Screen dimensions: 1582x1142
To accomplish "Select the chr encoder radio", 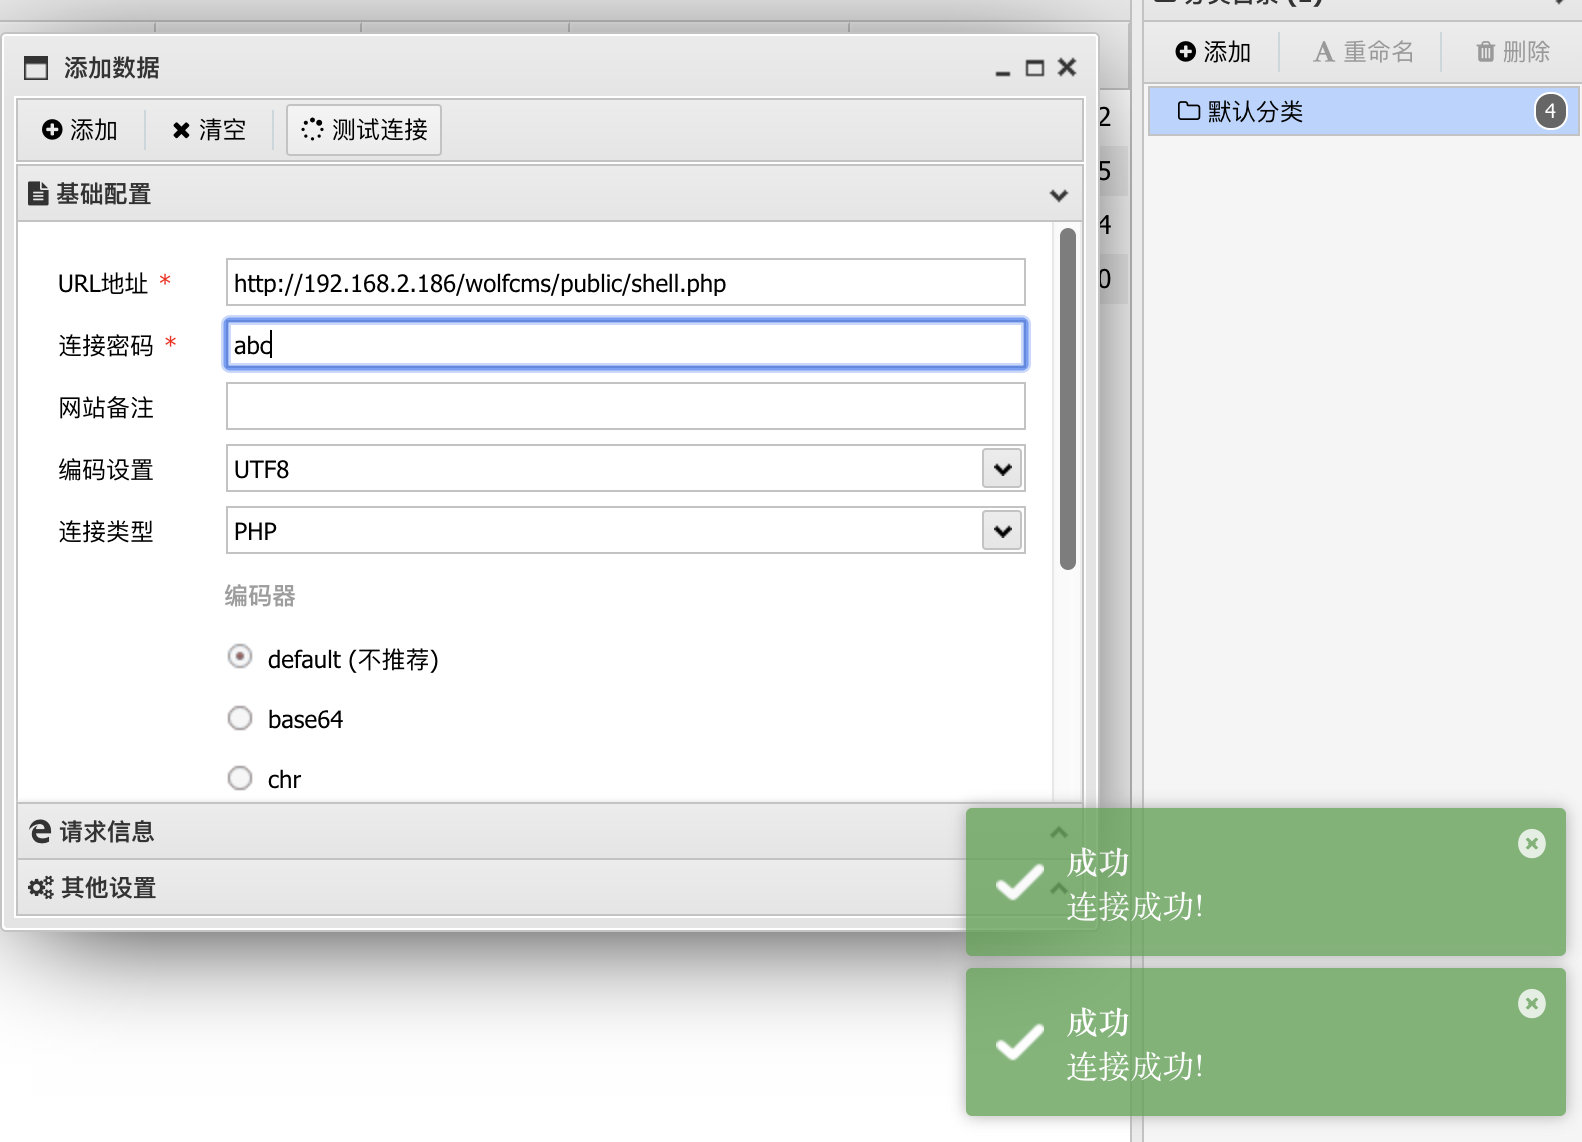I will tap(240, 778).
